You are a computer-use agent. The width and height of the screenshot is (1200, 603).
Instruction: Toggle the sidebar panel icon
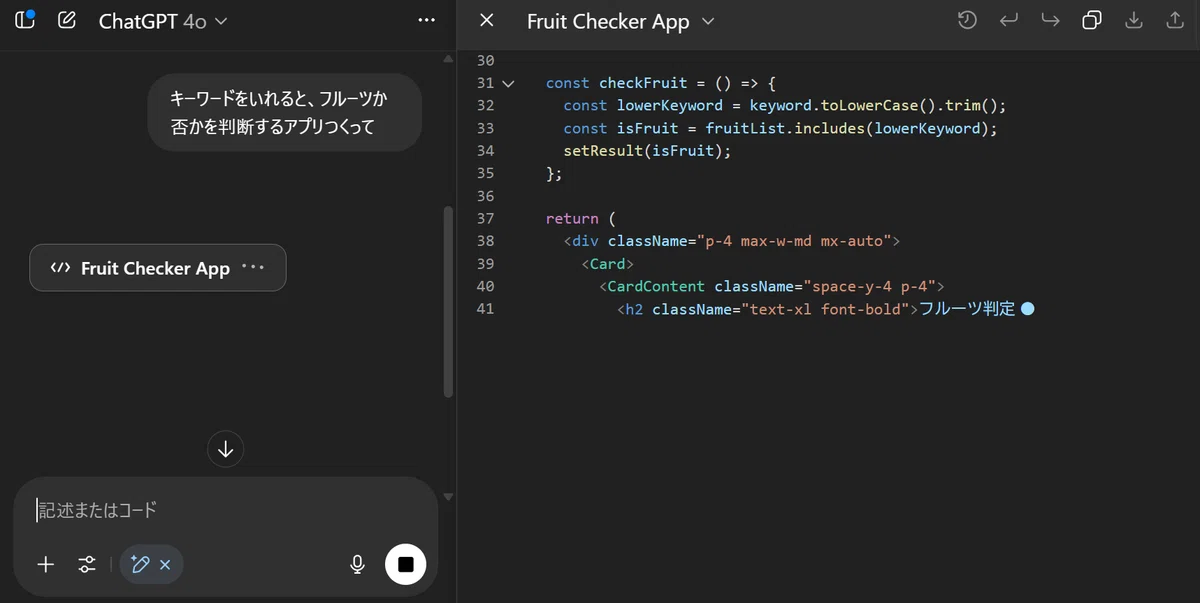click(x=25, y=19)
